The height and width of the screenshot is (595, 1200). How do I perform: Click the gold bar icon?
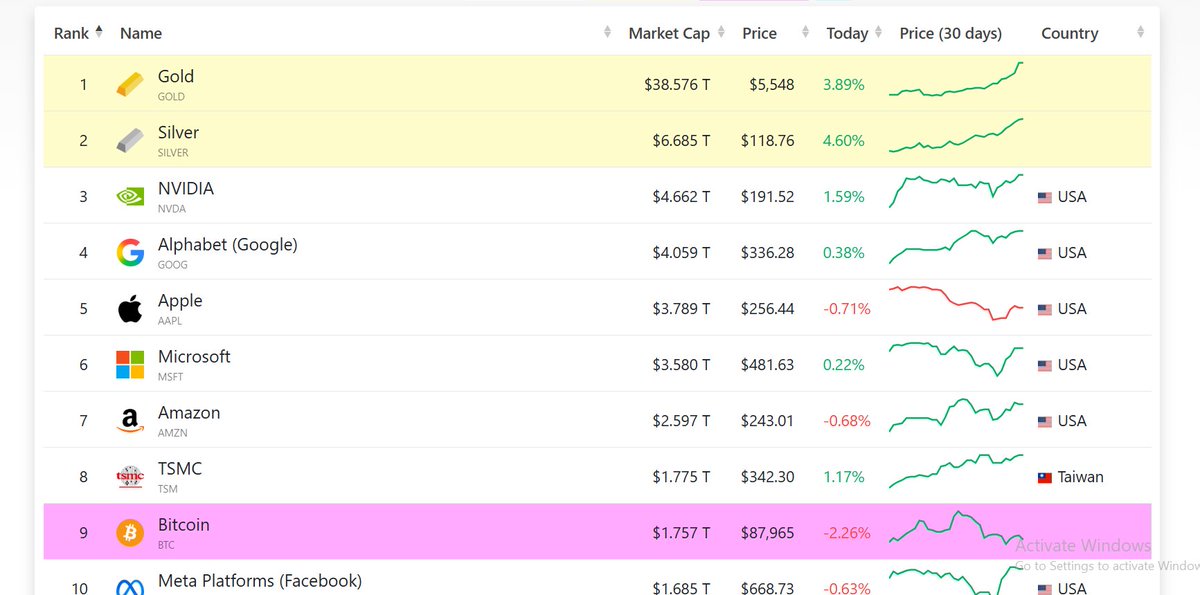128,84
